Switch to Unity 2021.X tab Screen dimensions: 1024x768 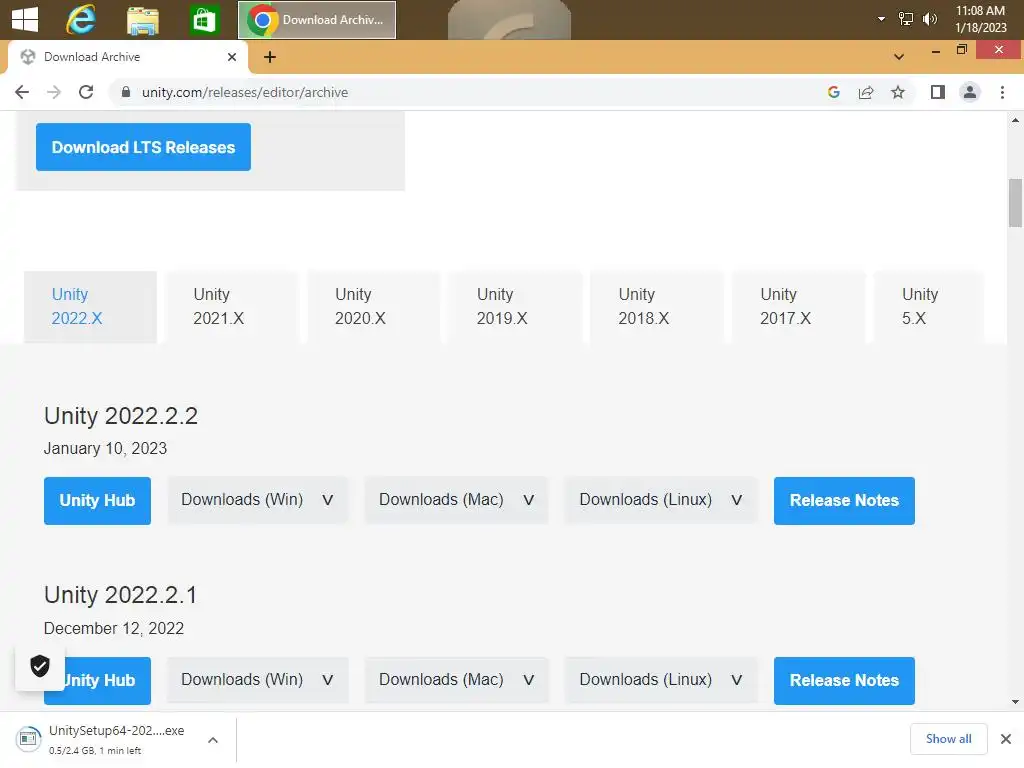[x=232, y=306]
